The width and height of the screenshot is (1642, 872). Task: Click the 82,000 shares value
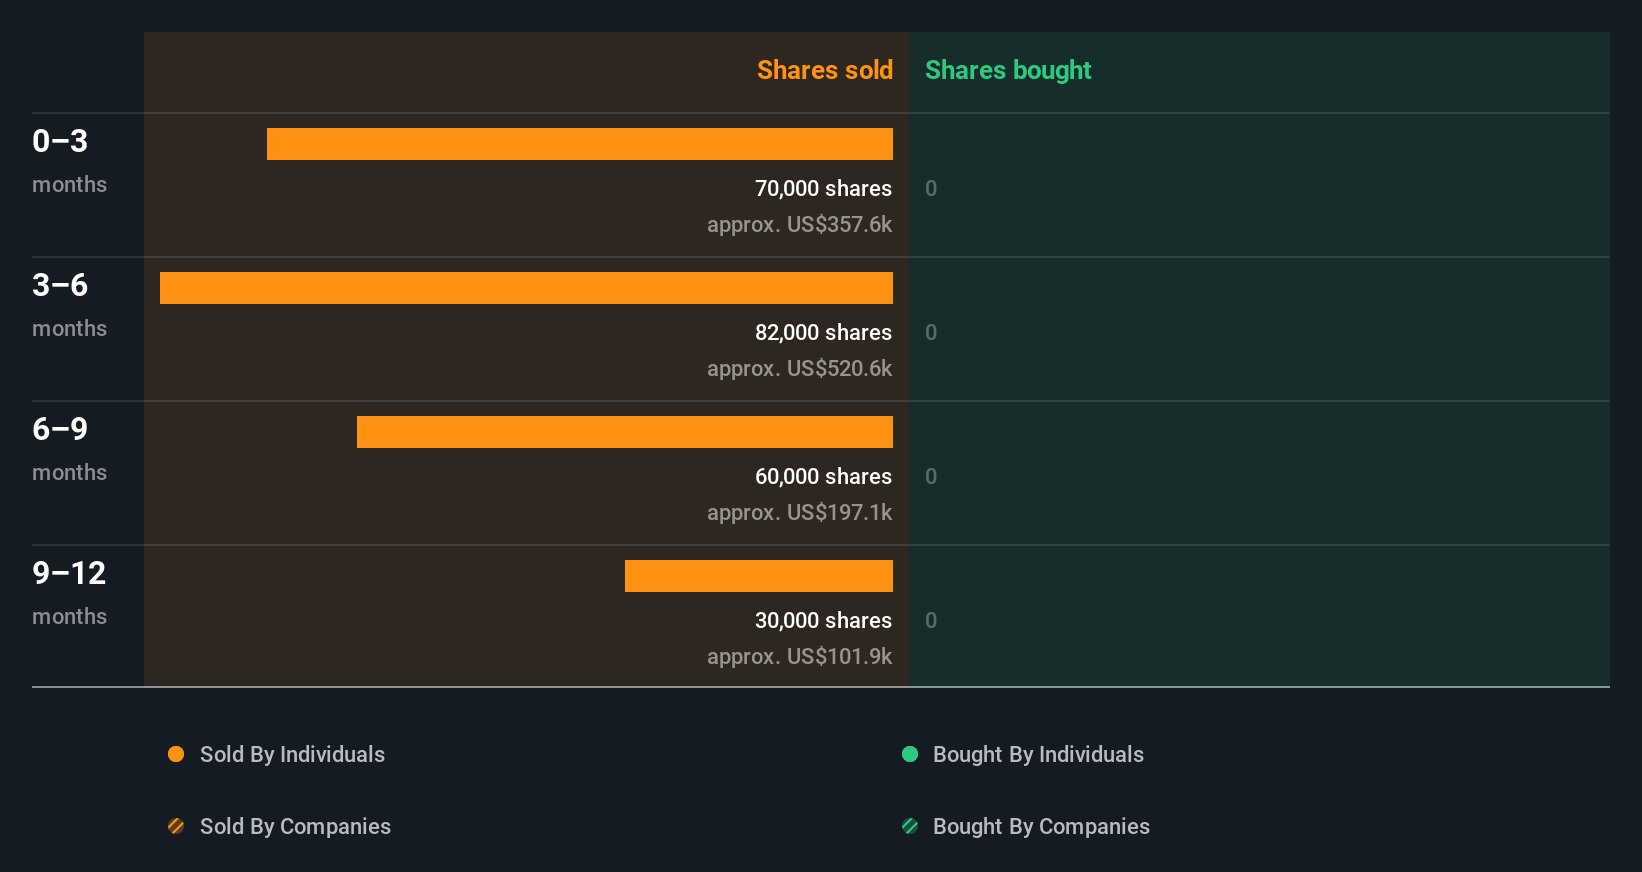(823, 332)
